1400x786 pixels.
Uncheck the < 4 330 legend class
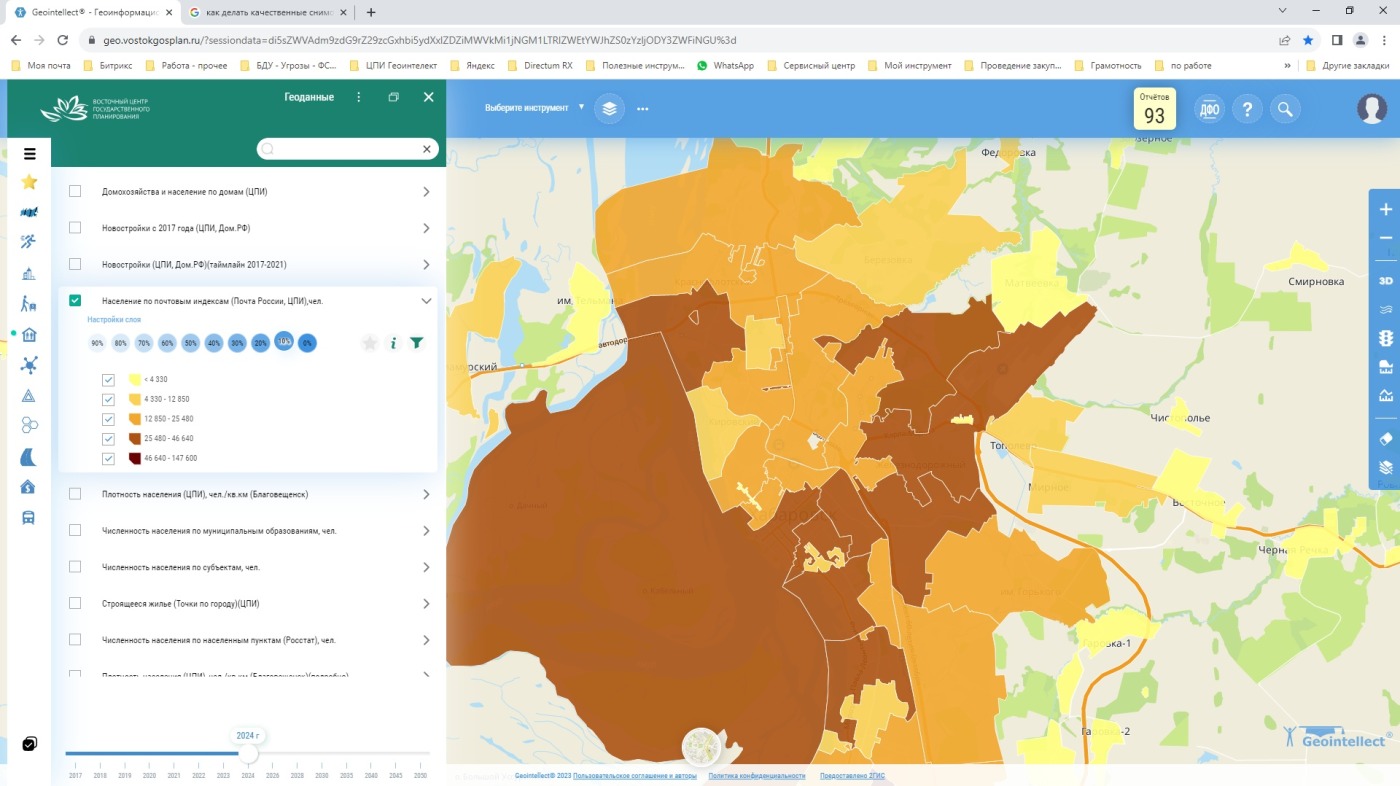coord(109,380)
